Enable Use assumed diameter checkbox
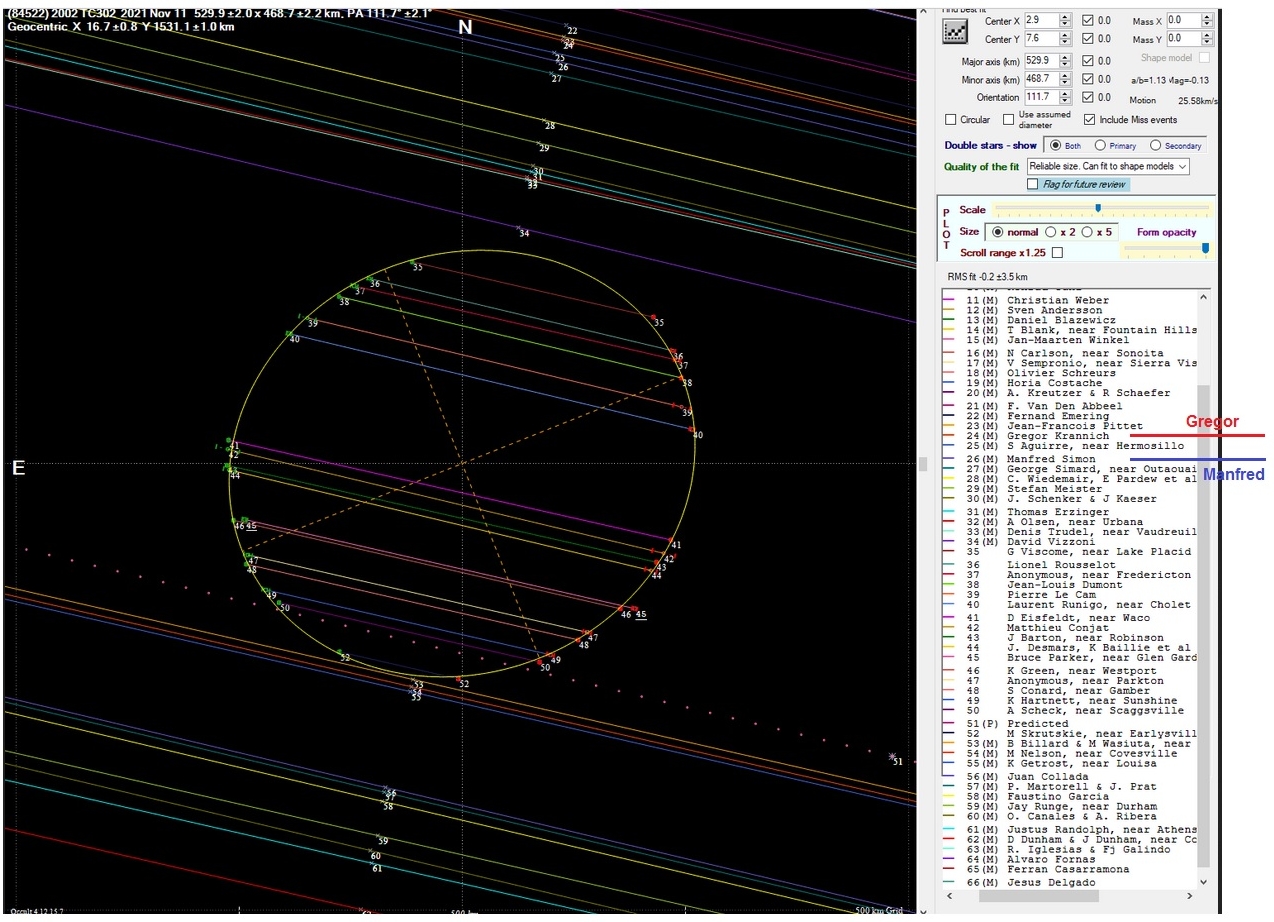This screenshot has width=1274, height=922. 1009,119
